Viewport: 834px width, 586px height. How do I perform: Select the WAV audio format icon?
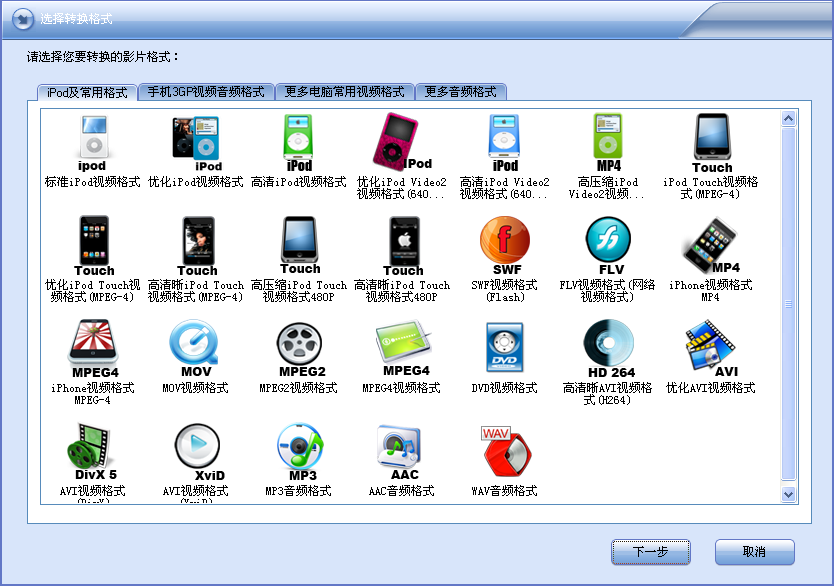tap(506, 451)
